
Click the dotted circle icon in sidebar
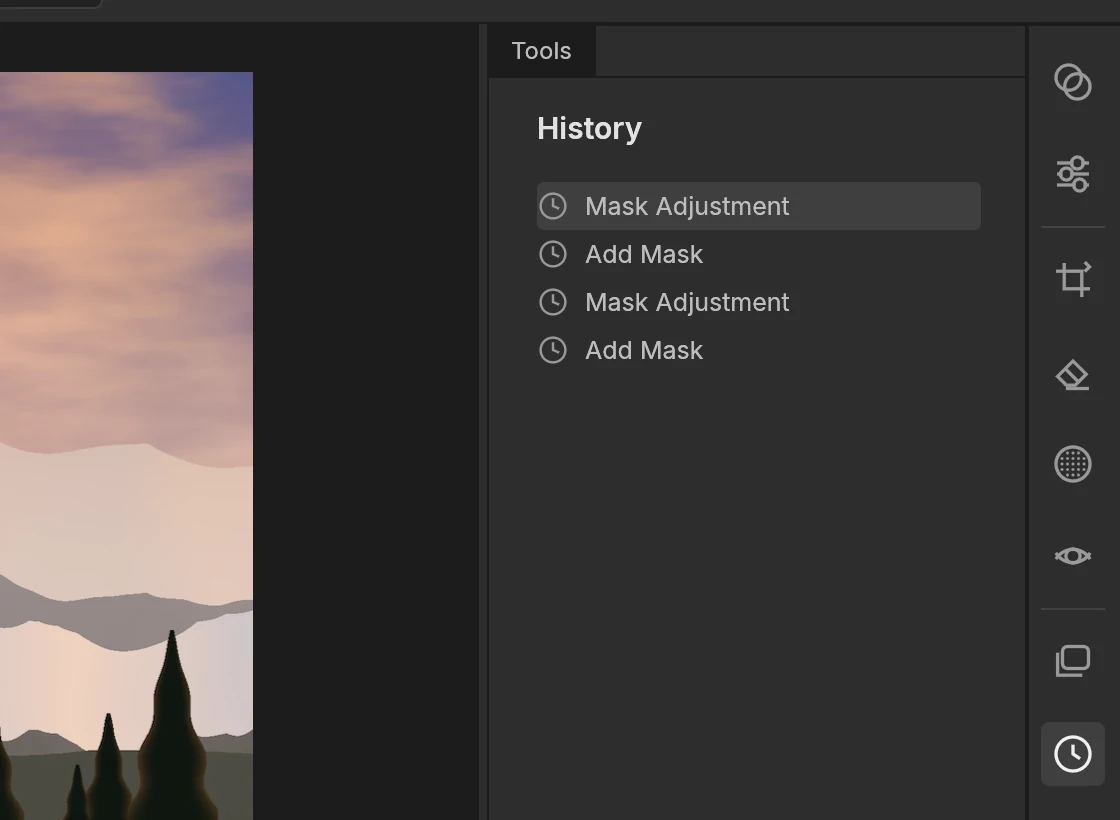pos(1073,464)
